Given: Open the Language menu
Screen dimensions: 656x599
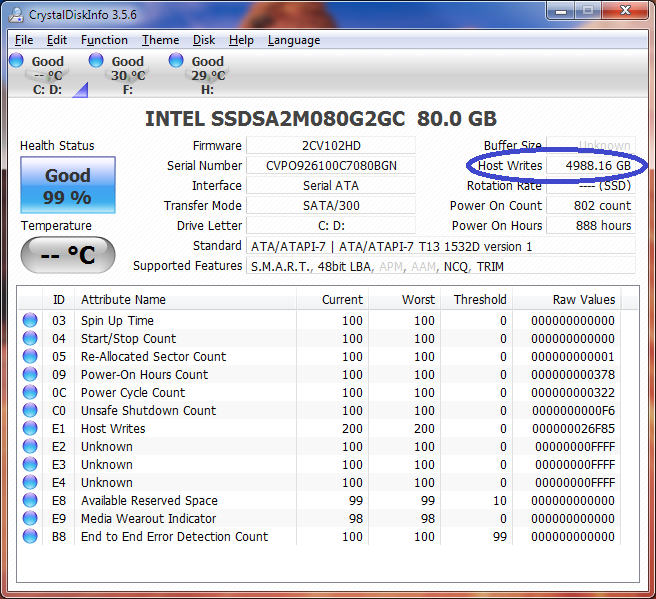Looking at the screenshot, I should 294,40.
